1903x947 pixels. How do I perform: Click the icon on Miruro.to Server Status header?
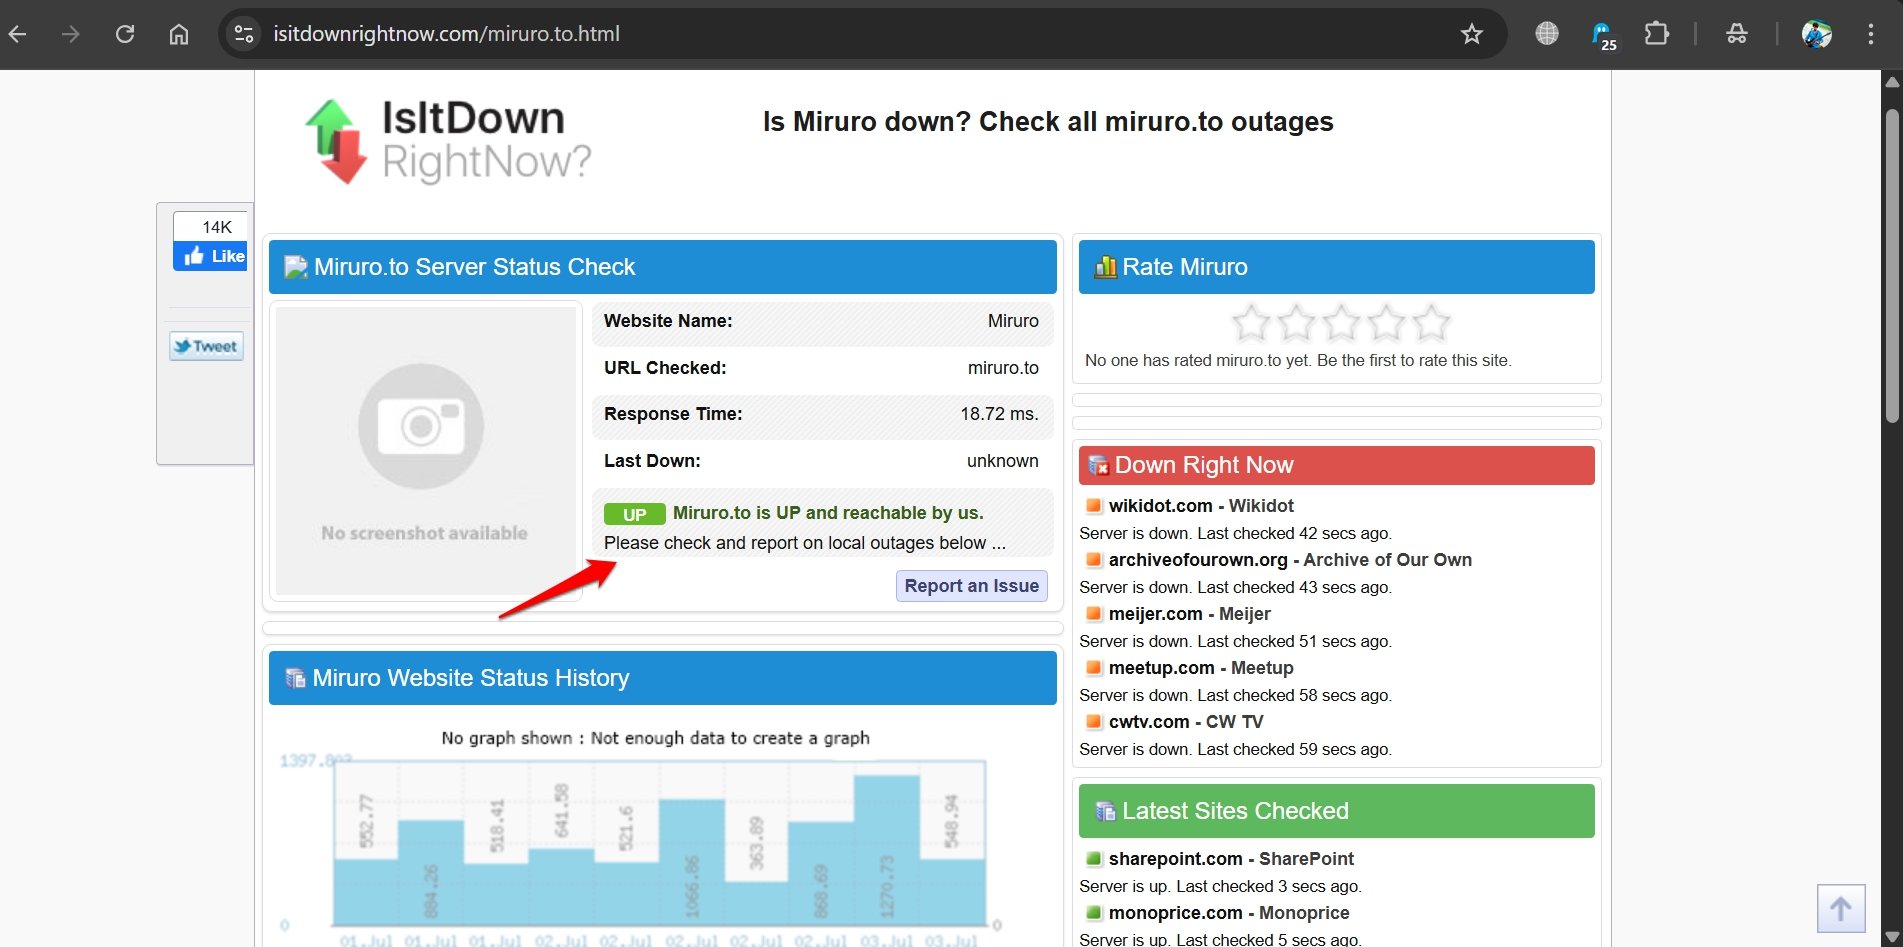coord(293,266)
